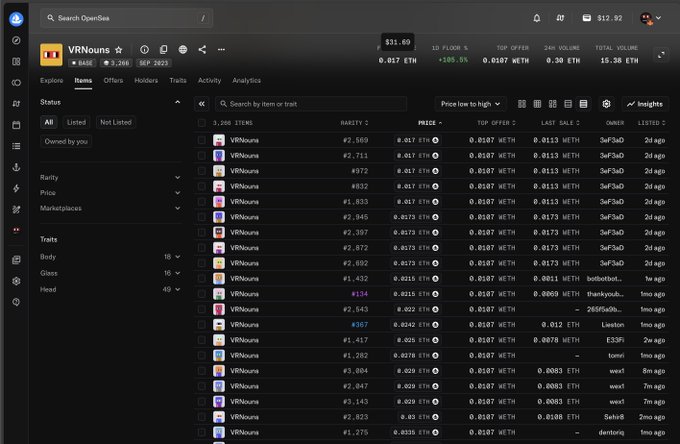Buy item #1,417 at 0.025 ETH
The height and width of the screenshot is (444, 680).
[418, 340]
